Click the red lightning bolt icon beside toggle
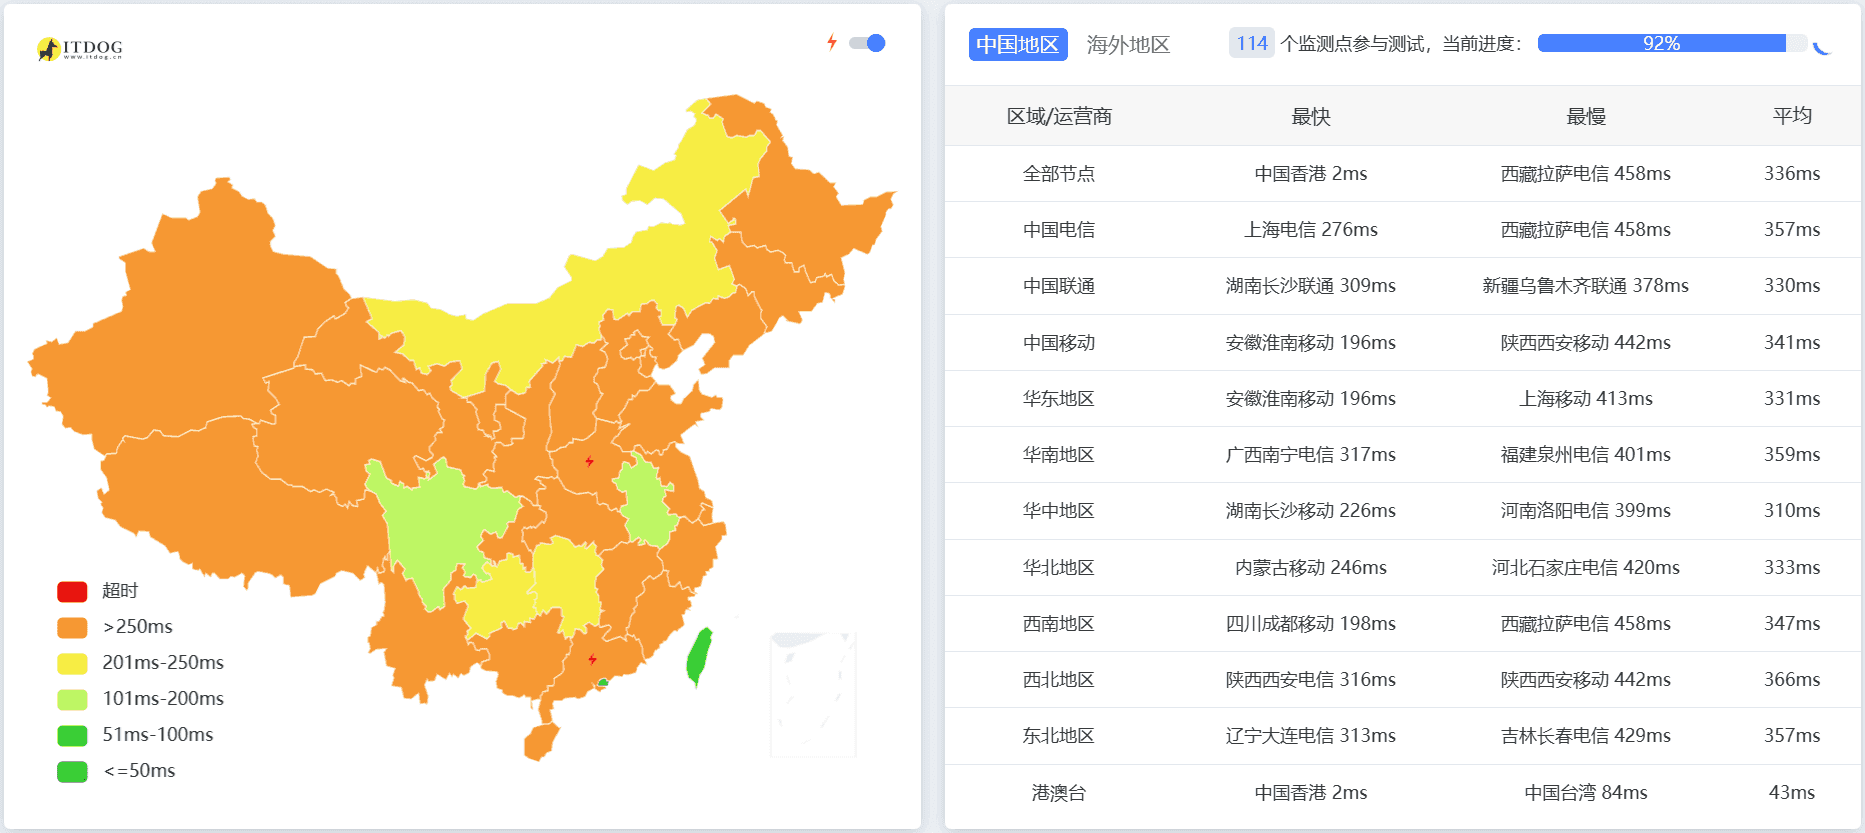Viewport: 1865px width, 833px height. click(x=831, y=42)
